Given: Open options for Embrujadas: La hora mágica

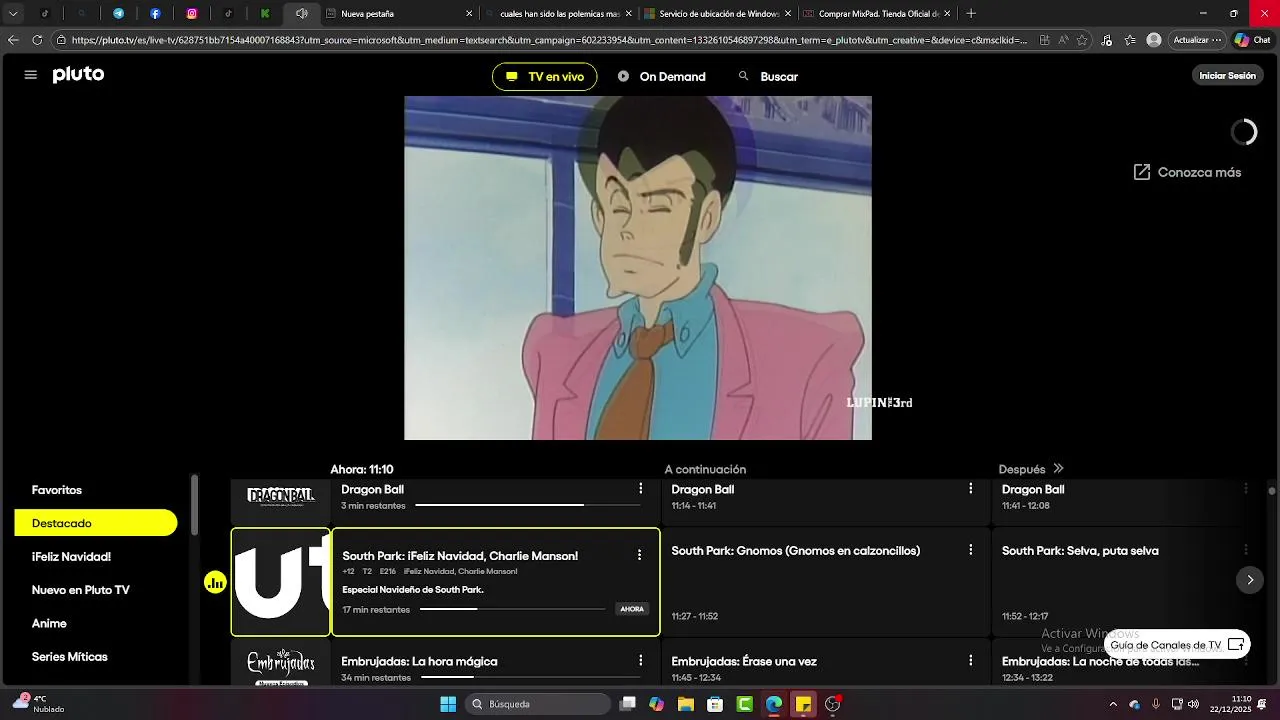Looking at the screenshot, I should coord(641,661).
